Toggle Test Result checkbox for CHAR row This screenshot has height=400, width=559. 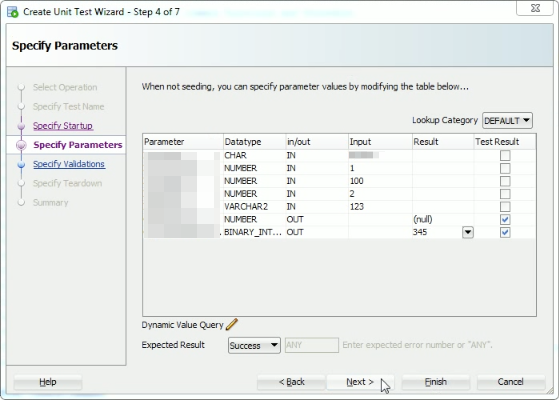point(505,155)
